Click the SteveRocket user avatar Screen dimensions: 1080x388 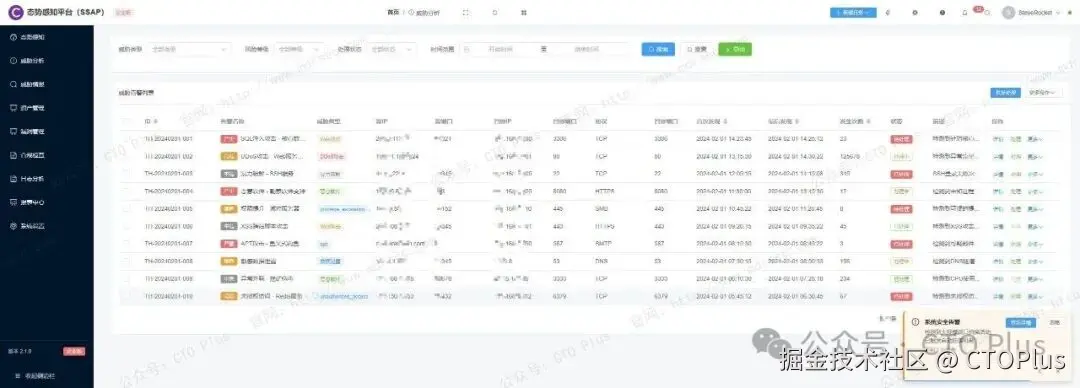1008,12
